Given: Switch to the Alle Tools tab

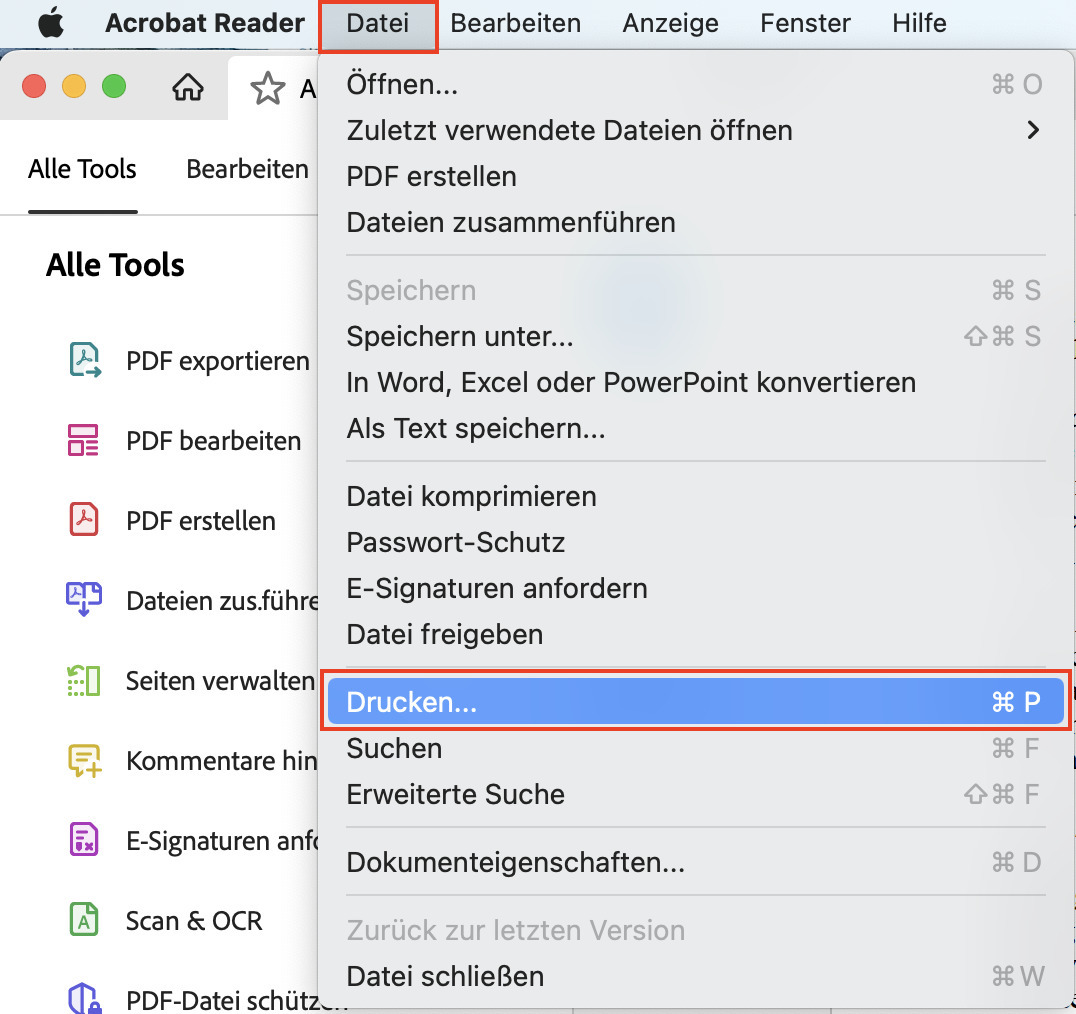Looking at the screenshot, I should point(82,169).
